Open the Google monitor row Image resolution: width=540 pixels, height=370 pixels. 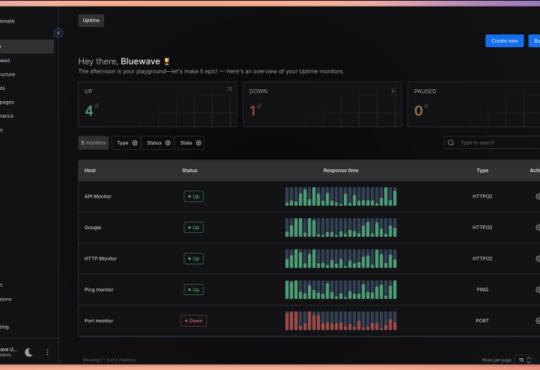309,227
